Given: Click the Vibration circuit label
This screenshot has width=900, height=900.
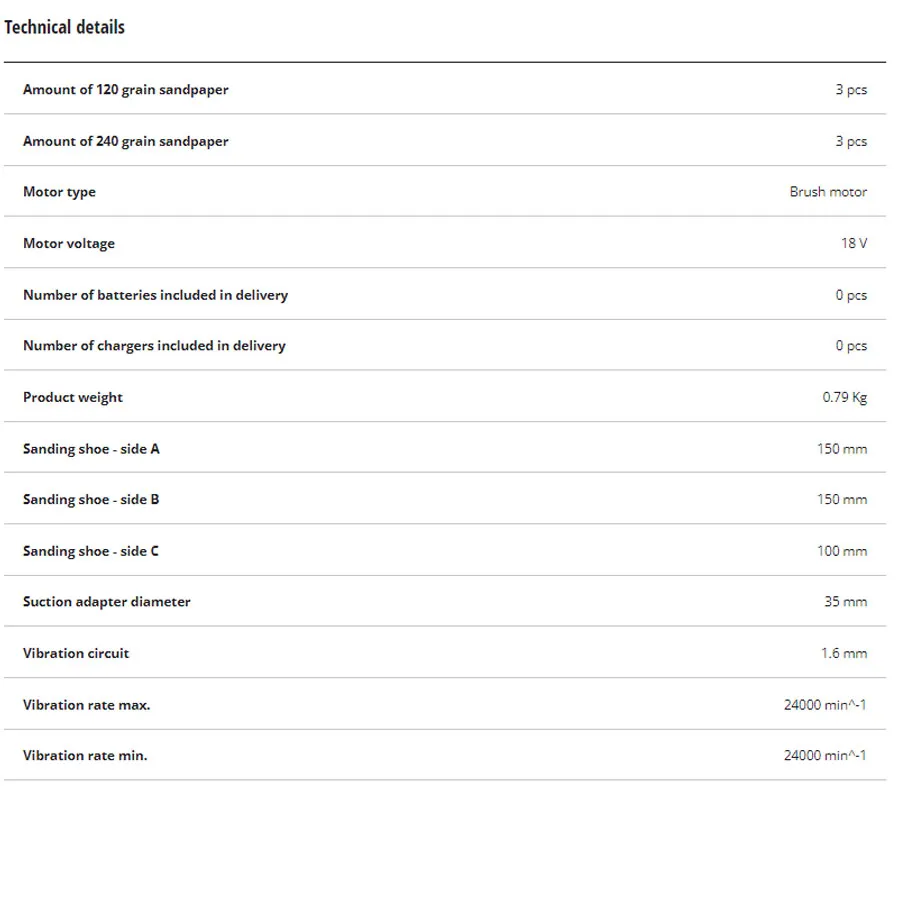Looking at the screenshot, I should pyautogui.click(x=76, y=653).
